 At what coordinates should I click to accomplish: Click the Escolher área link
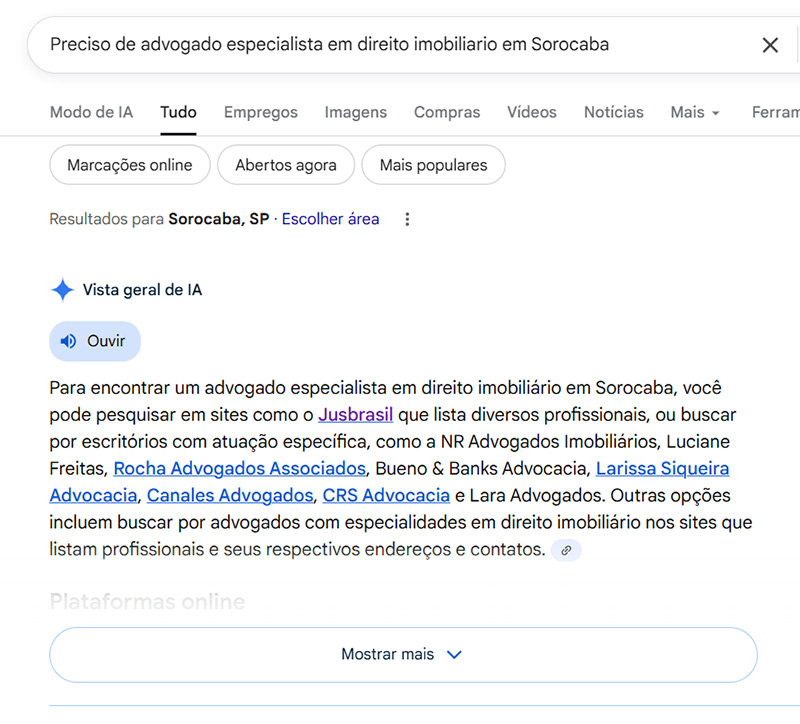[330, 219]
